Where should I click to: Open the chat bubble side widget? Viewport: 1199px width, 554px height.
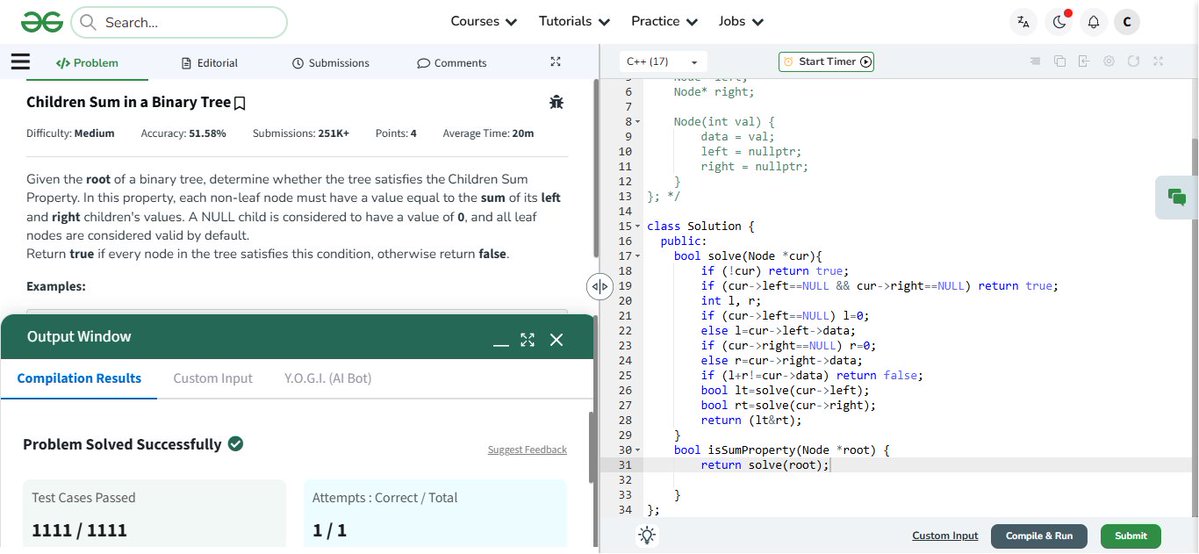click(x=1177, y=197)
